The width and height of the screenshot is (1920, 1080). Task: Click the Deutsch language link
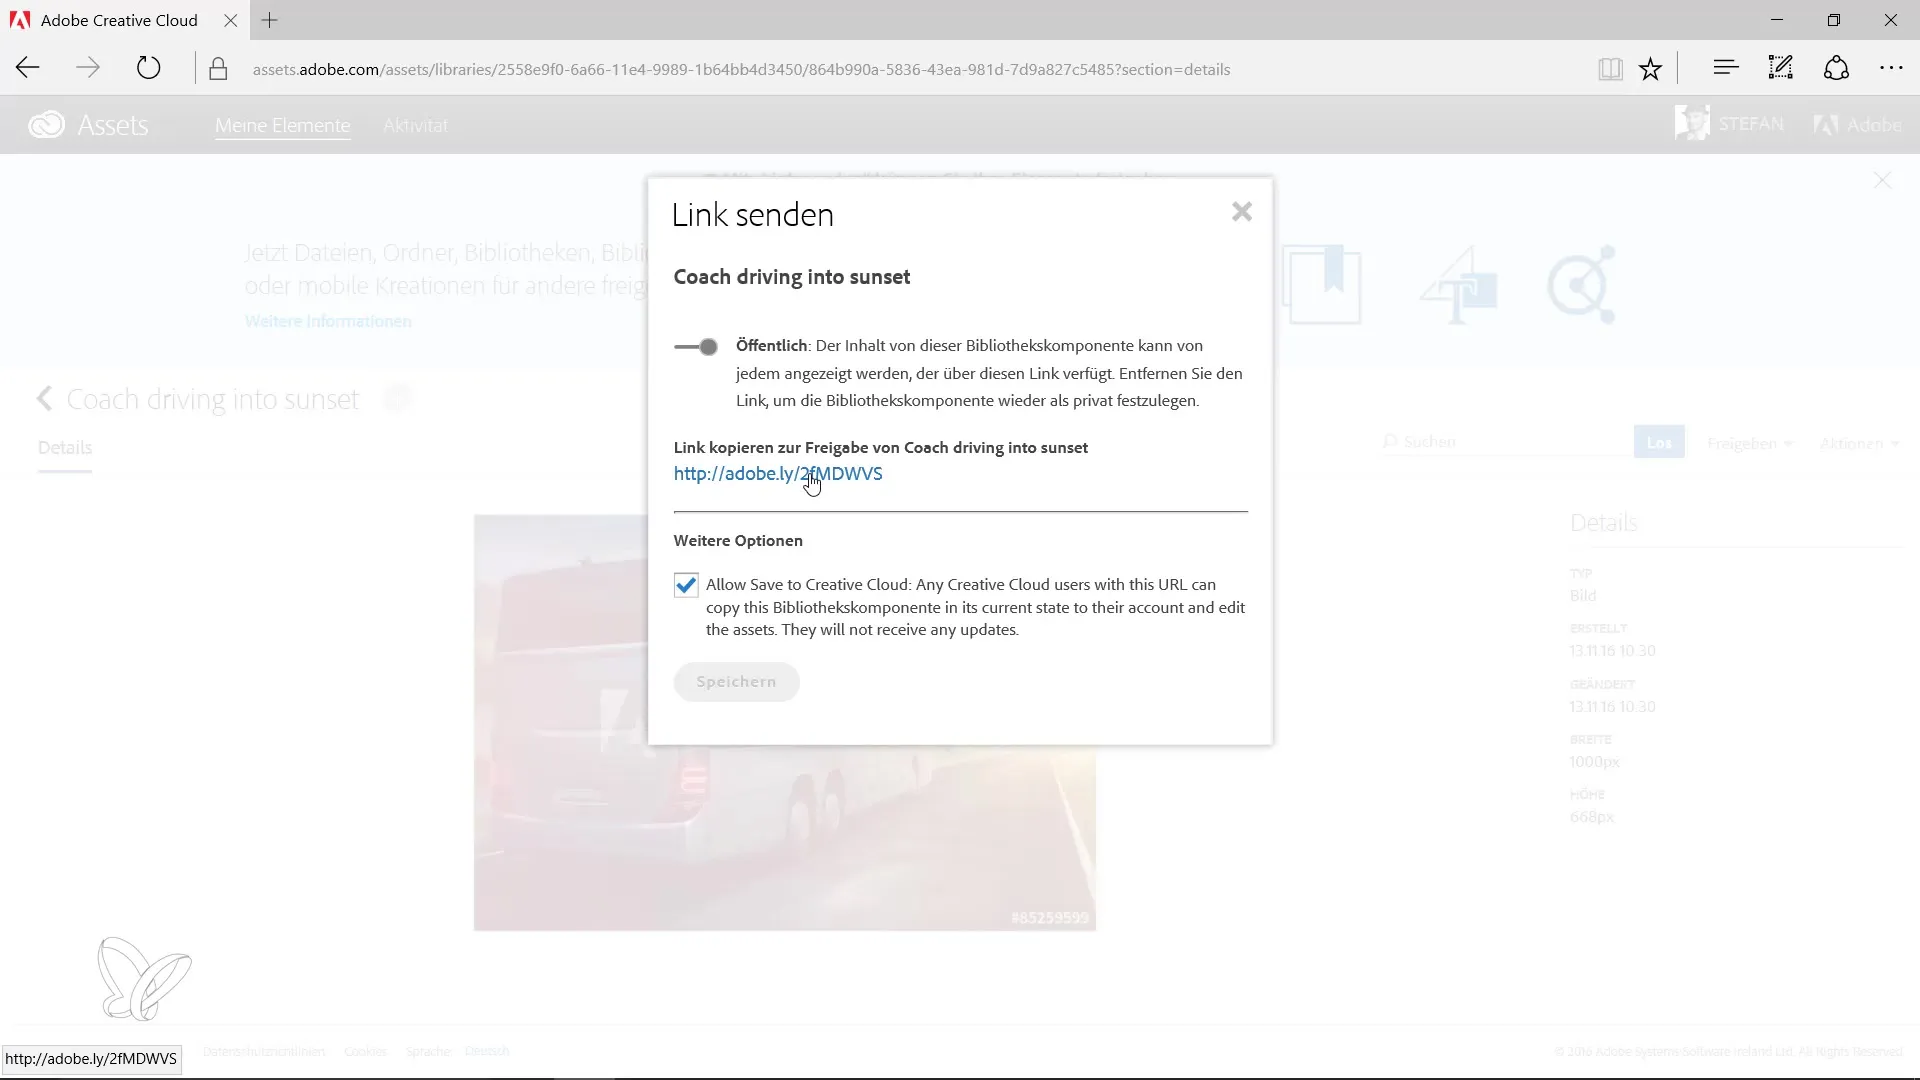[x=487, y=1051]
